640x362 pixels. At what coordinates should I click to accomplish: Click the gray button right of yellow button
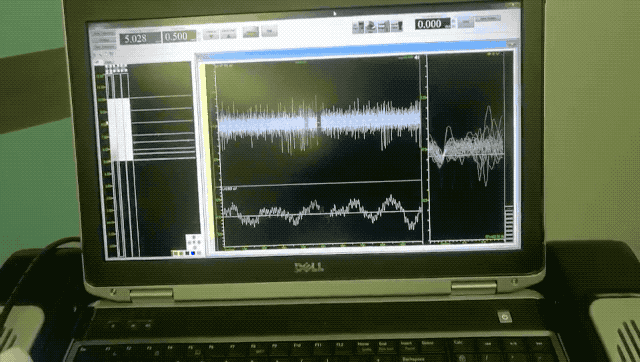click(x=269, y=31)
